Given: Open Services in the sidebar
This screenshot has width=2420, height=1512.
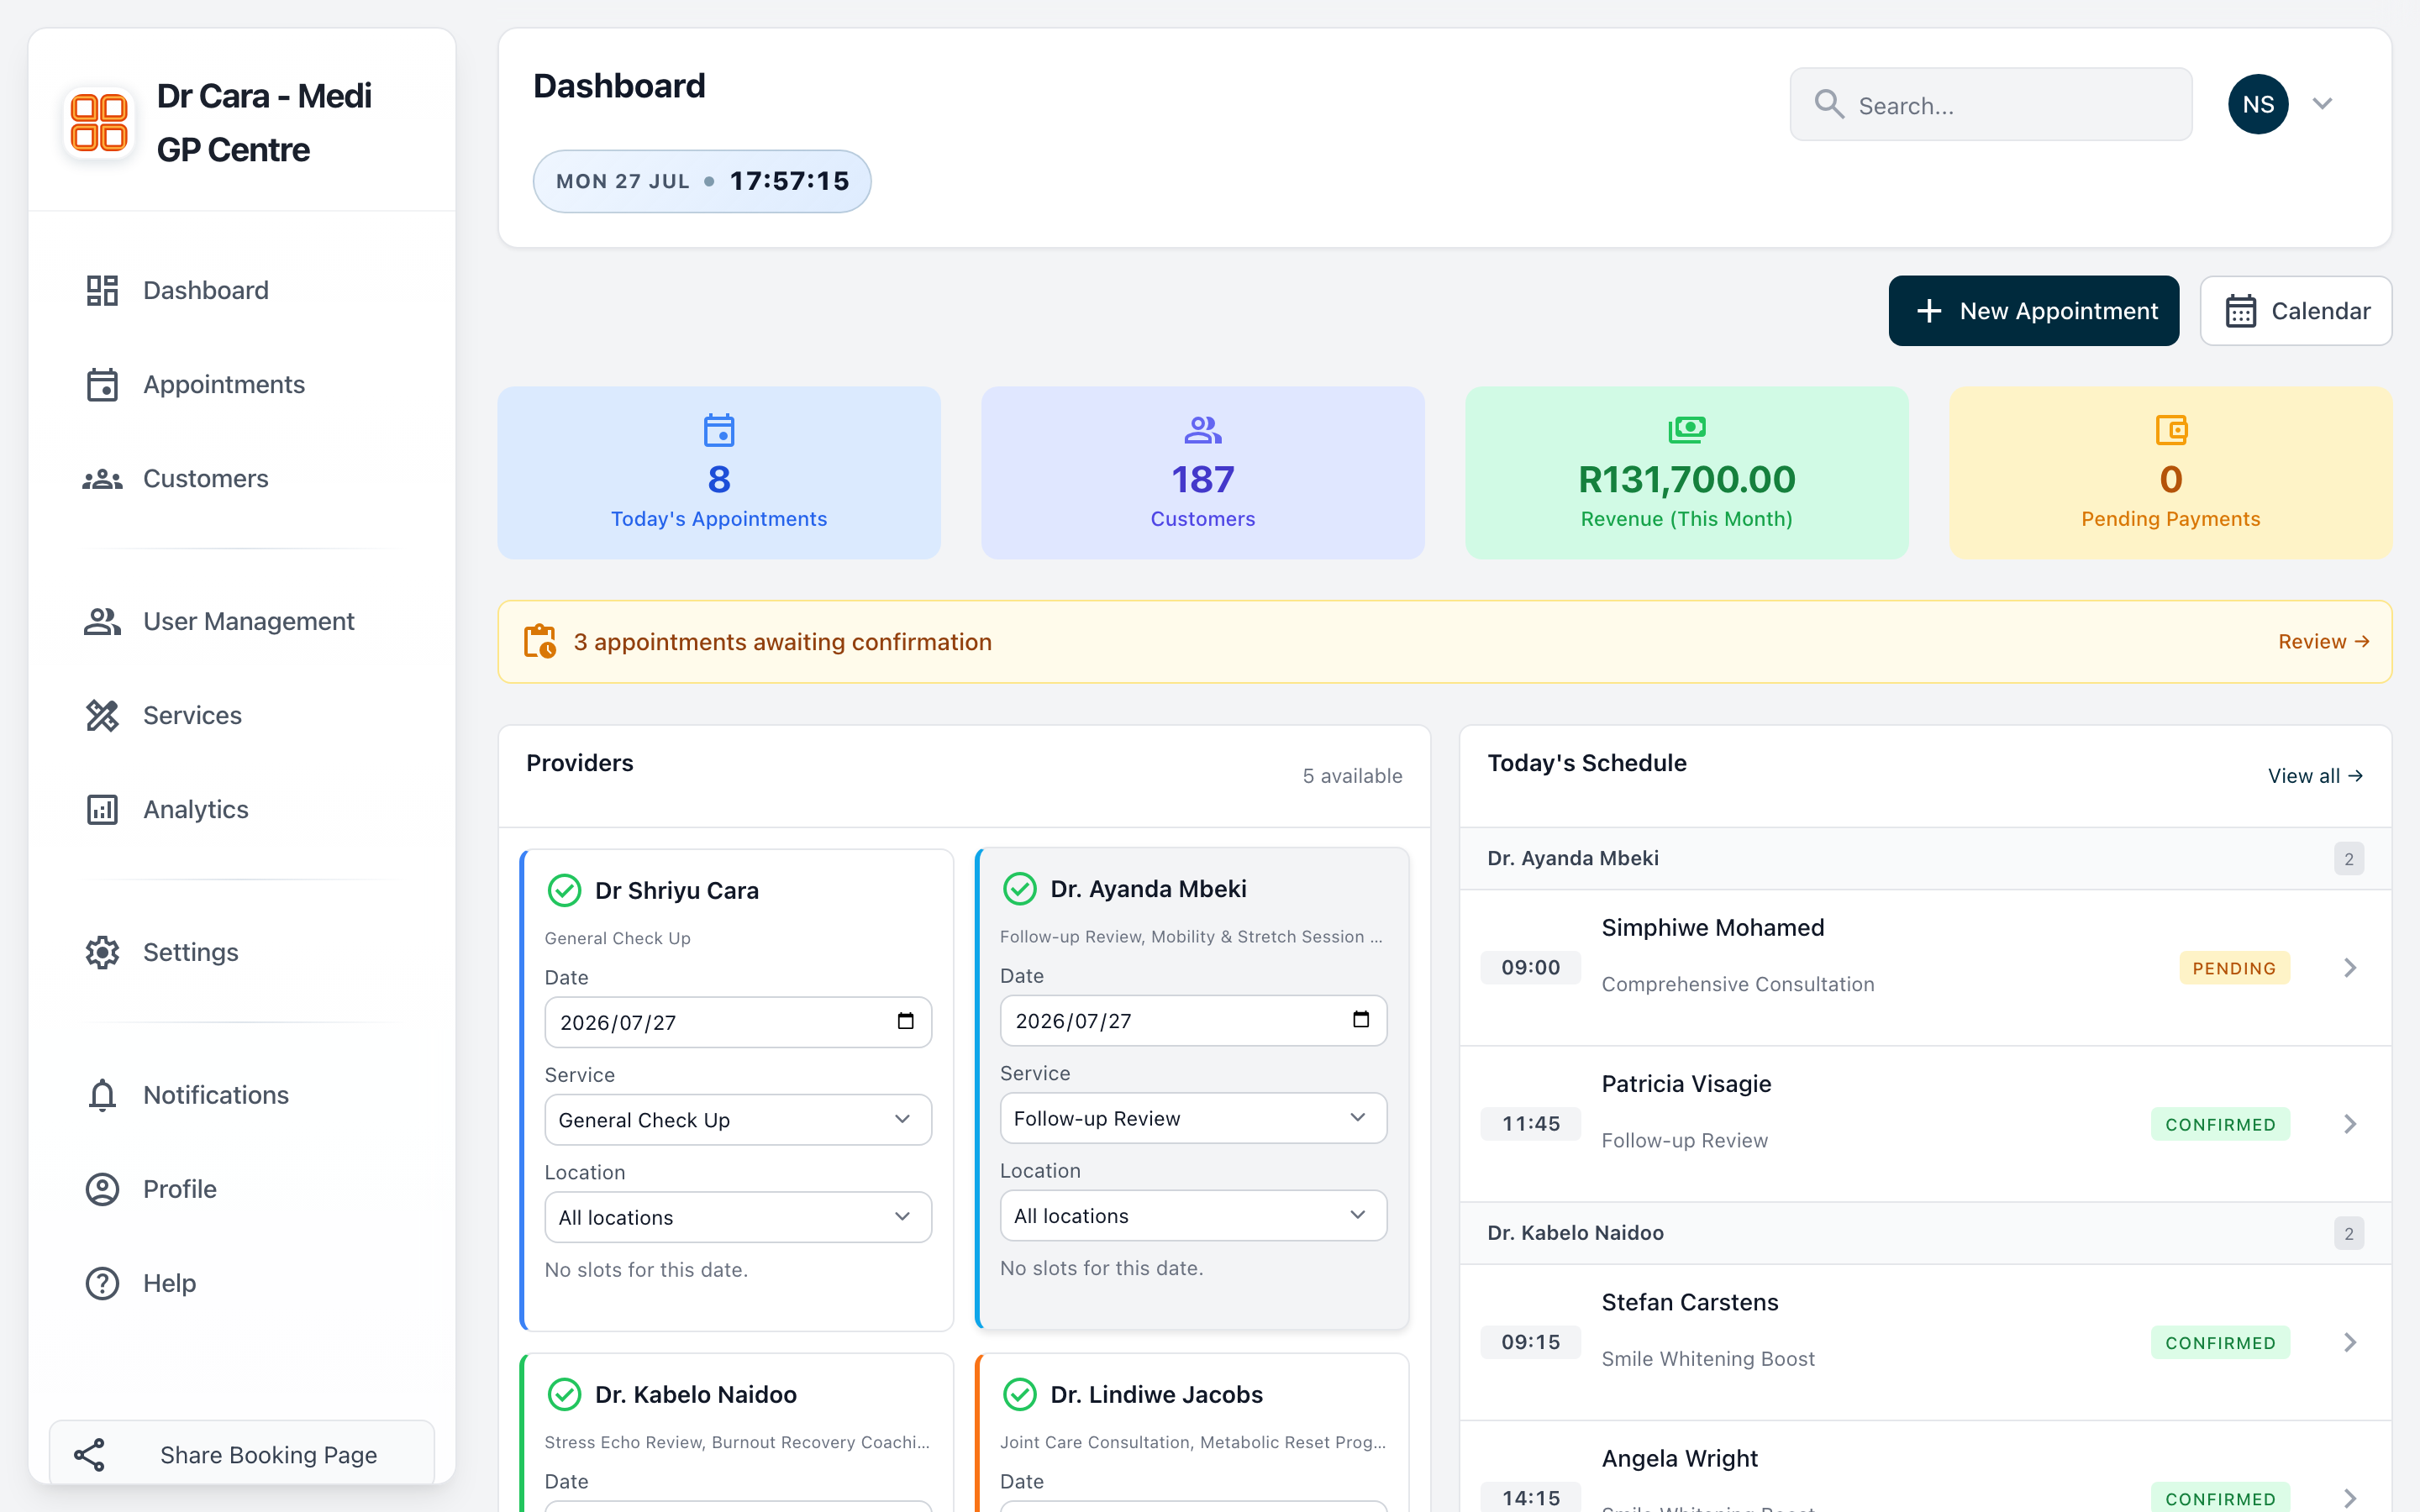Looking at the screenshot, I should (242, 715).
